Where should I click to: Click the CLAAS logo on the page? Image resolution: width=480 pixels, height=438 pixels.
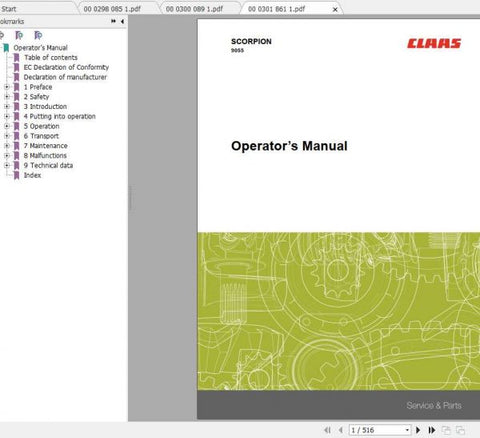434,43
